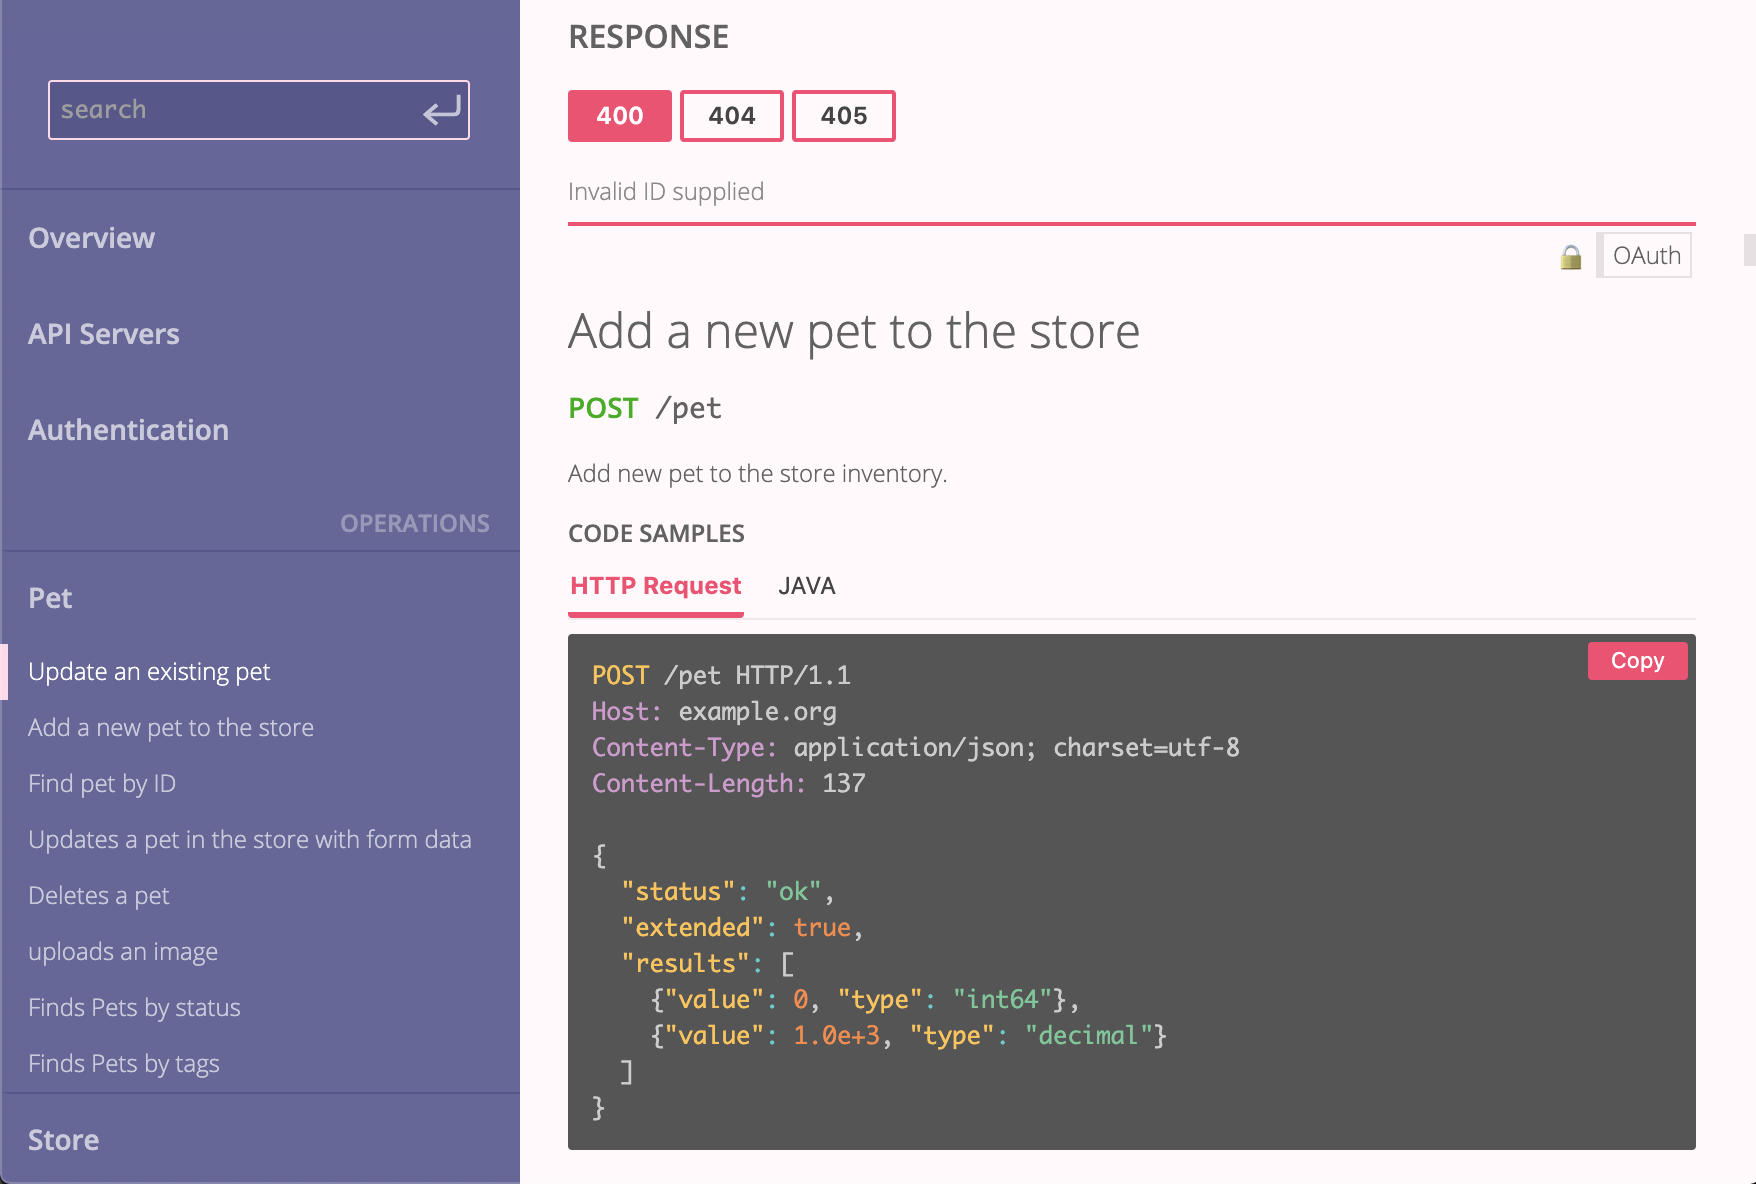Go to Deletes a pet operation
This screenshot has height=1184, width=1756.
click(x=99, y=896)
